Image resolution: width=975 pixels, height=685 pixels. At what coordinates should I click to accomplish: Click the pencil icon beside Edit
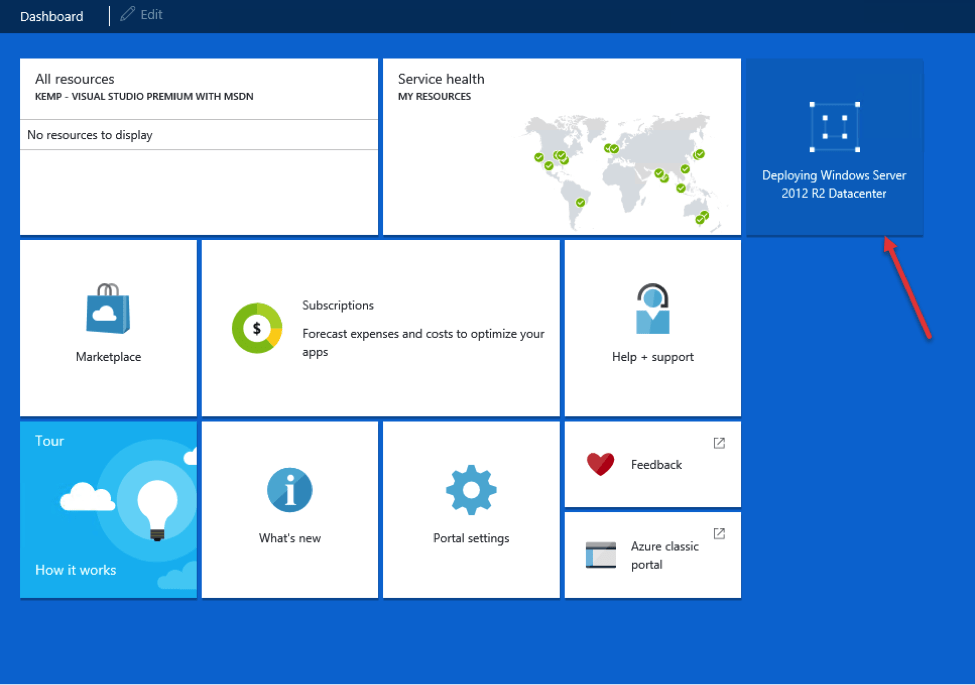pyautogui.click(x=127, y=15)
